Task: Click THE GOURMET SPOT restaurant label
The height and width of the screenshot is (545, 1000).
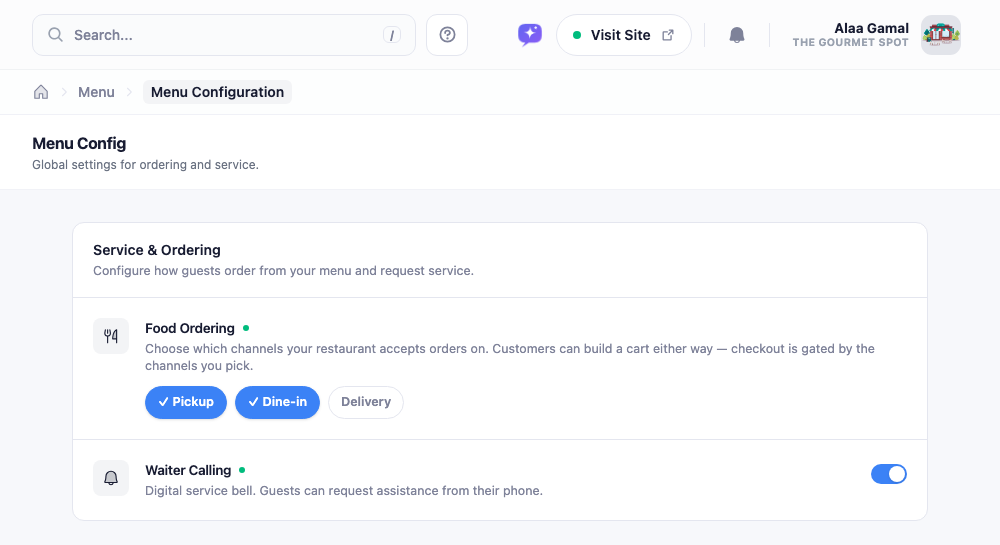Action: click(x=850, y=43)
